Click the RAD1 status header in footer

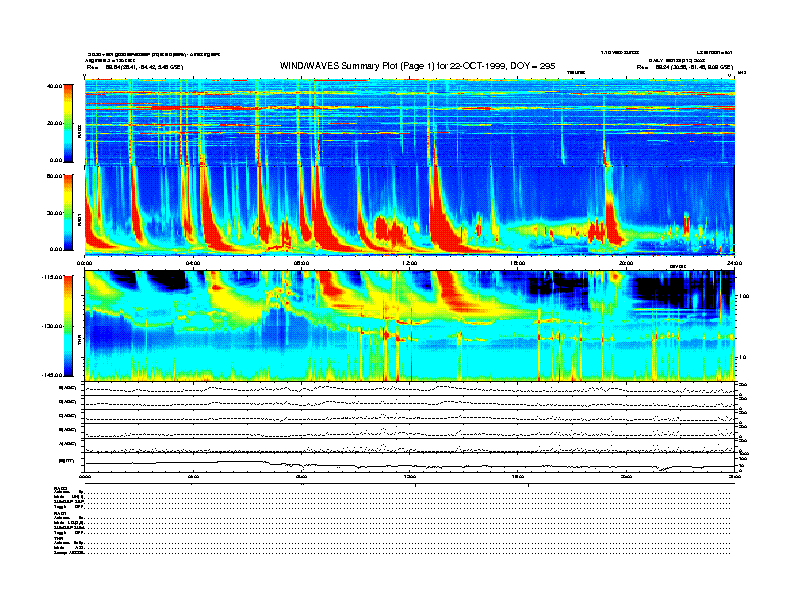click(x=61, y=514)
